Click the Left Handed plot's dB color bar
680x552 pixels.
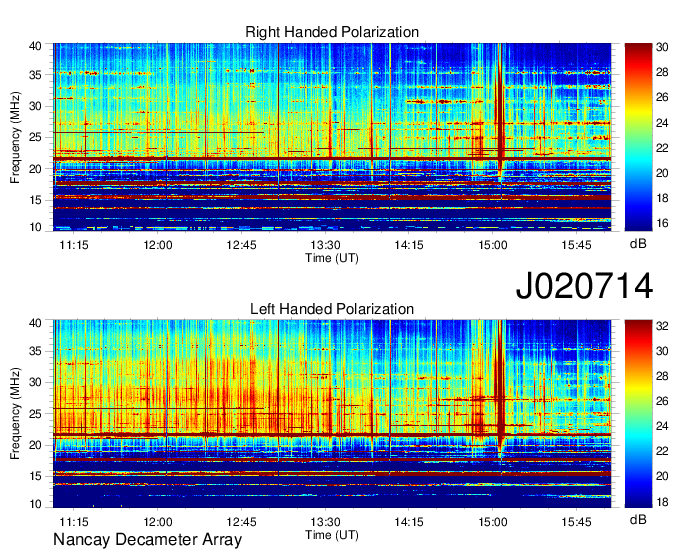(638, 414)
